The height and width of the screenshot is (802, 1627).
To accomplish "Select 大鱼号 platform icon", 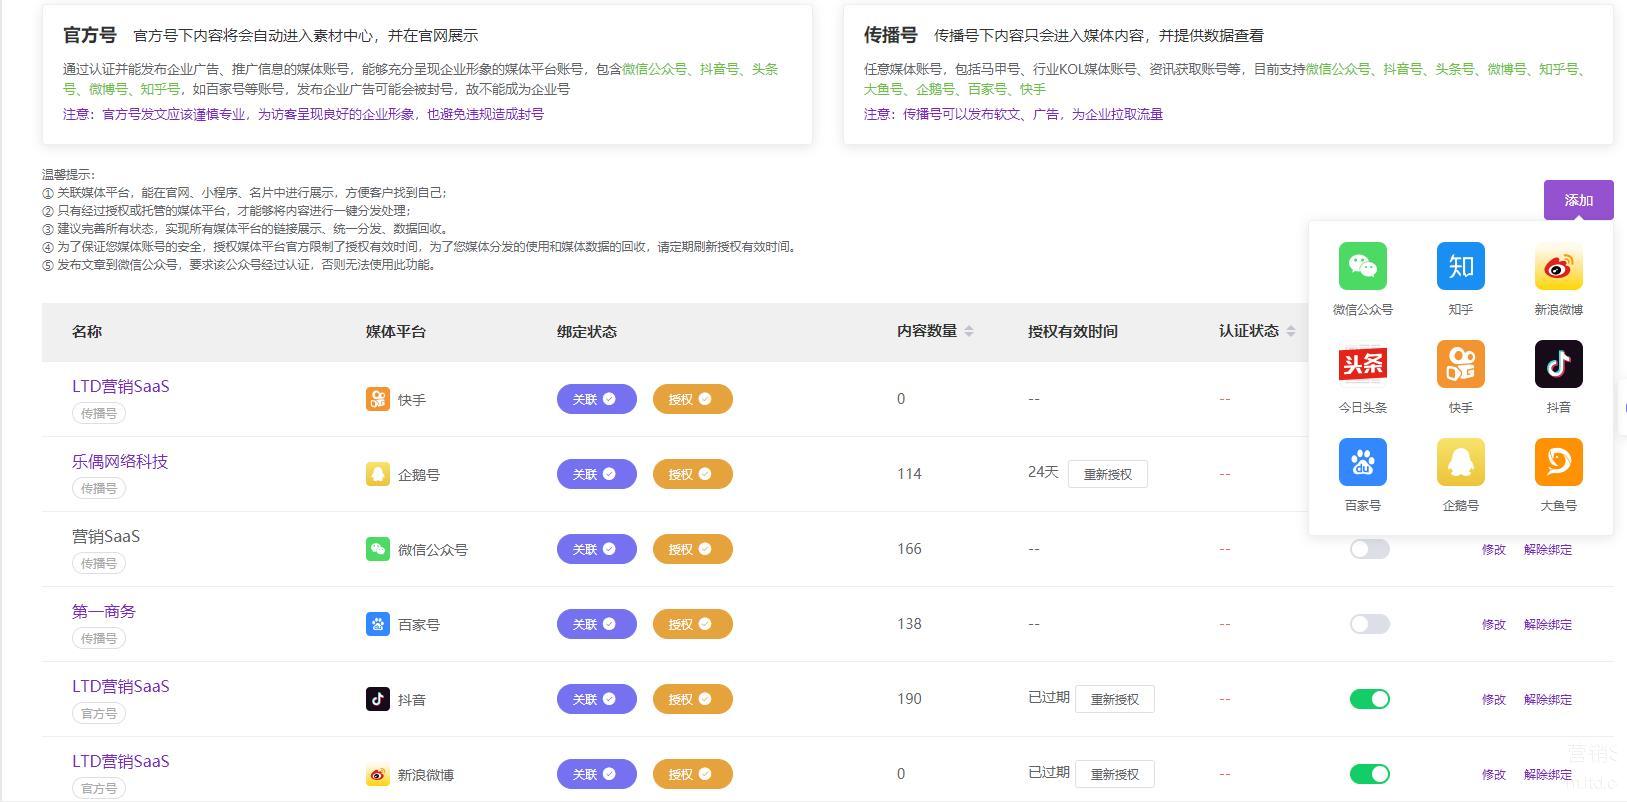I will coord(1558,462).
